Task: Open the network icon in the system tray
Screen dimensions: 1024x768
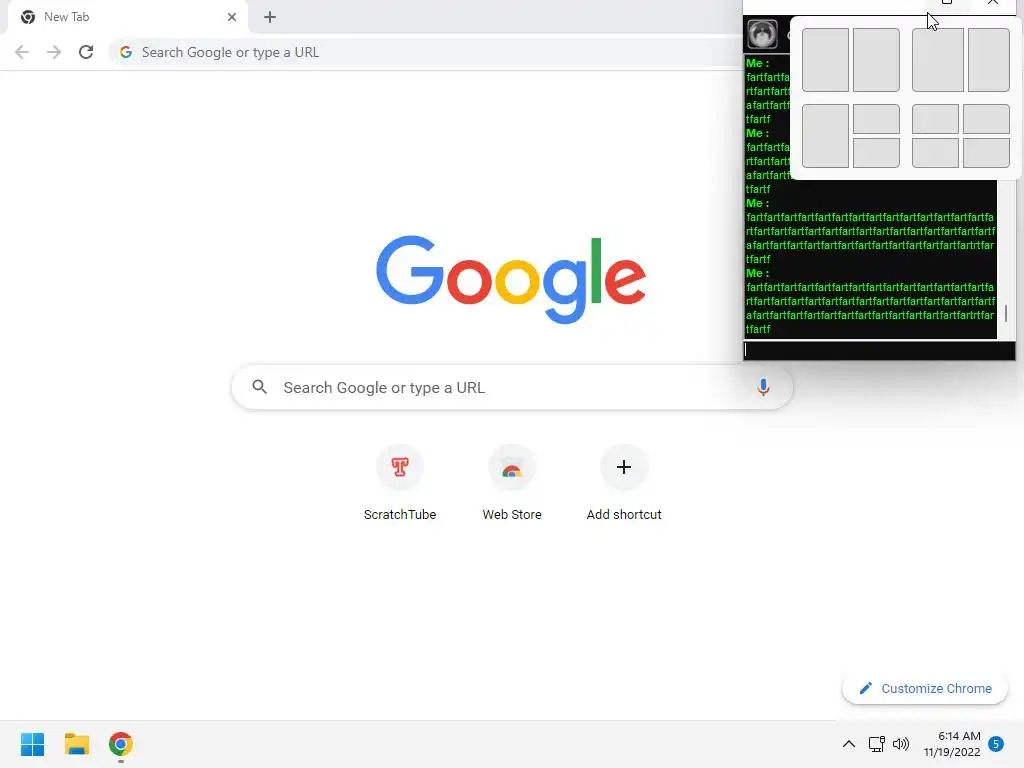Action: pos(876,744)
